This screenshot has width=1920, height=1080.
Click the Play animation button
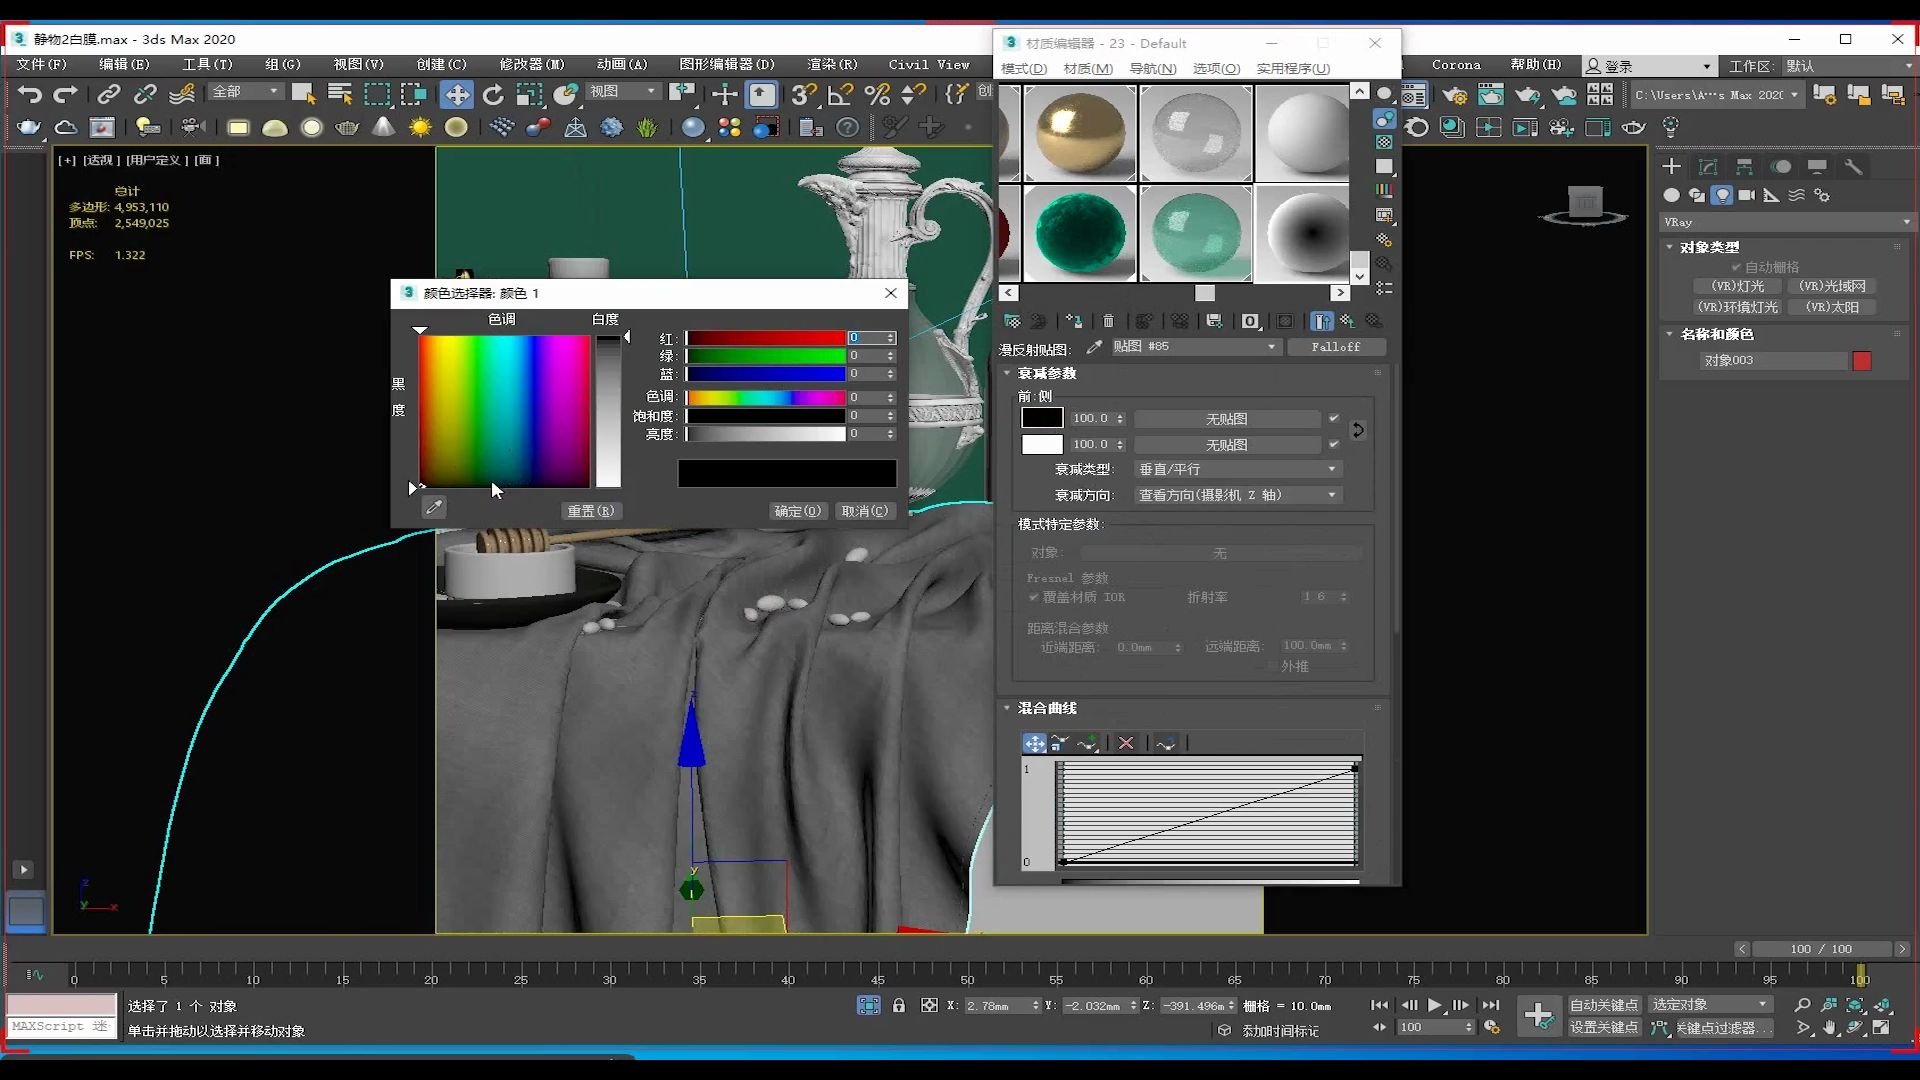coord(1435,1005)
